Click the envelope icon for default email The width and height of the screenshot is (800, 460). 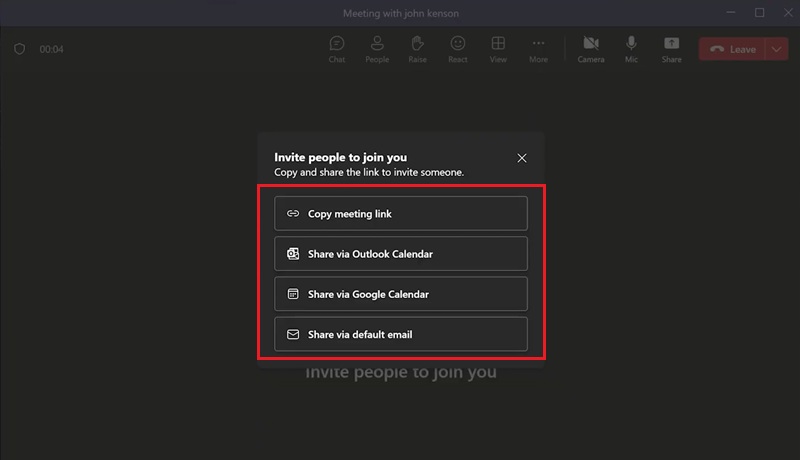[x=293, y=334]
